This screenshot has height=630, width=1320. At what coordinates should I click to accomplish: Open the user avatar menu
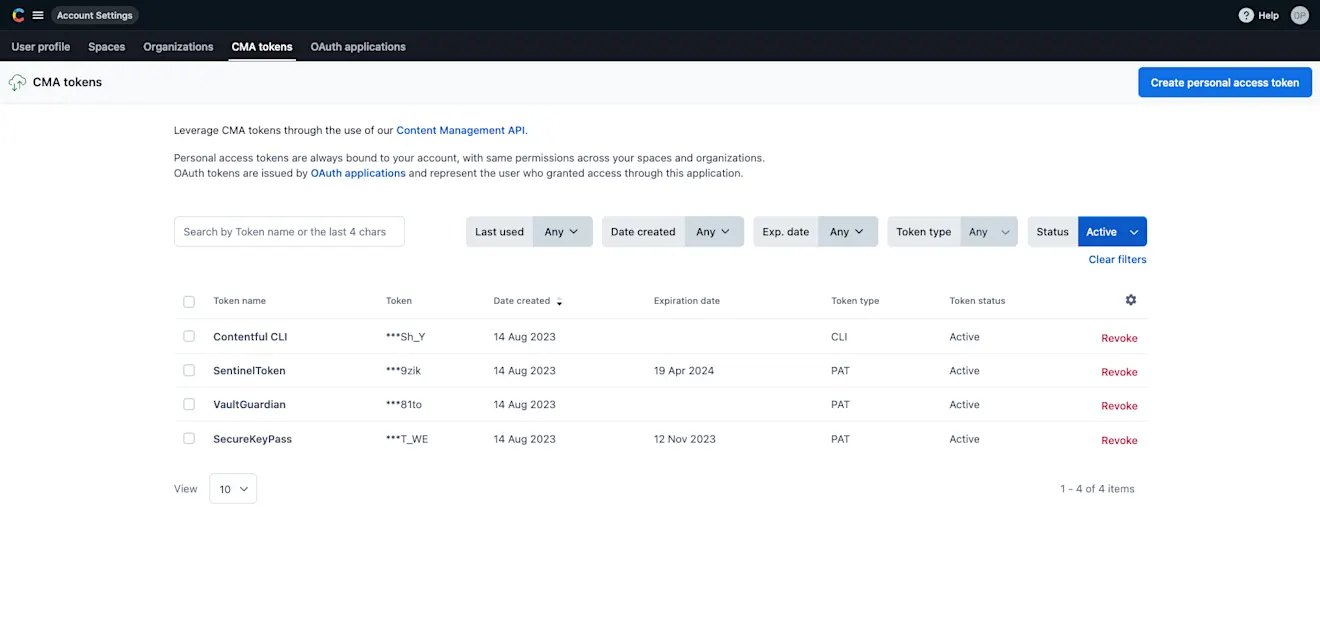pos(1300,15)
